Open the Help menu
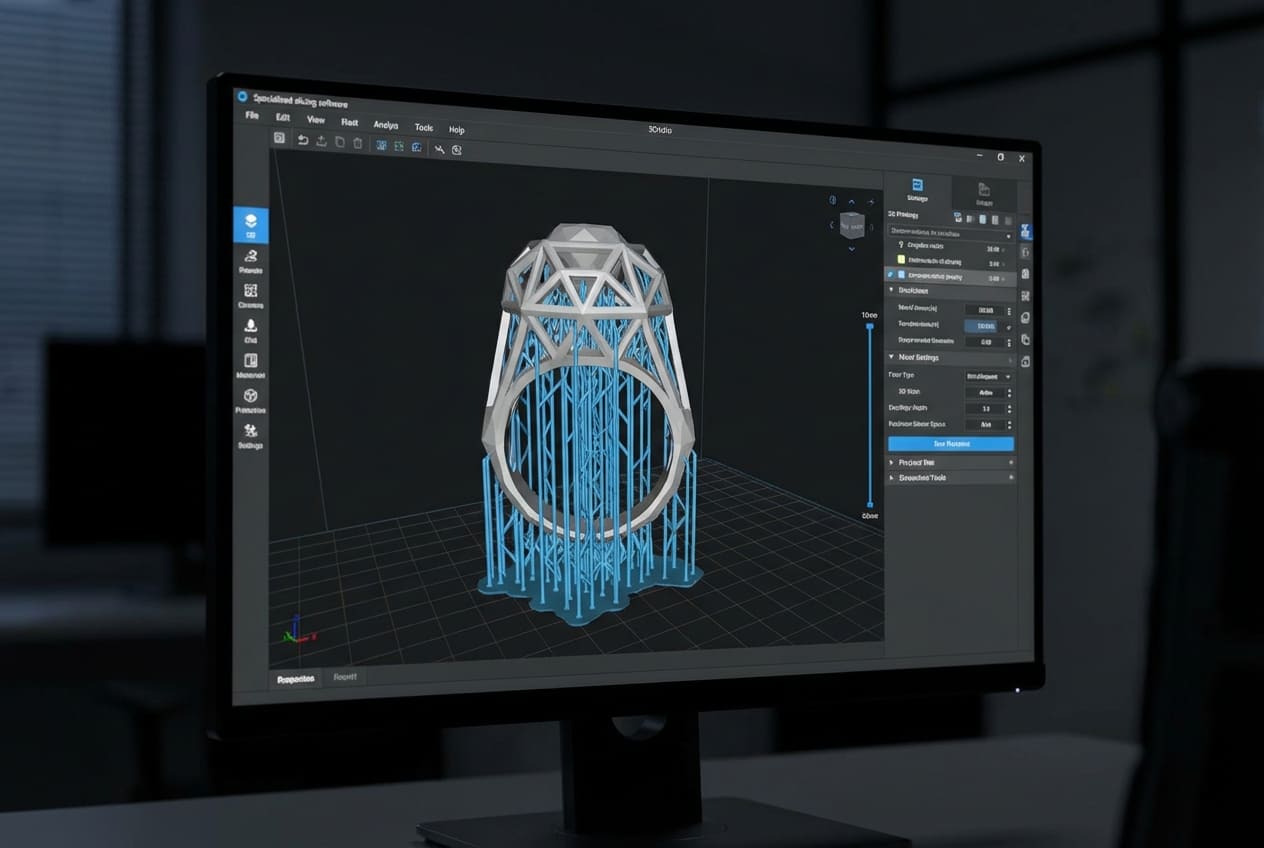The height and width of the screenshot is (848, 1264). click(457, 130)
